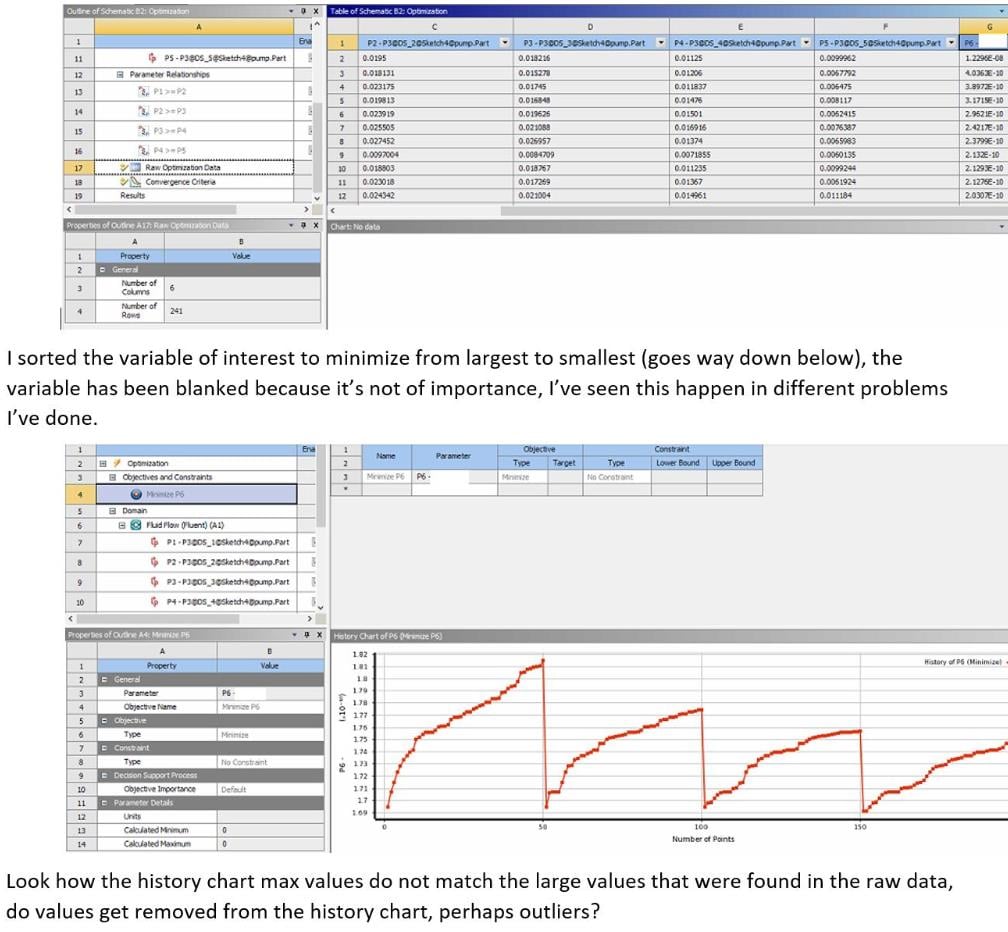Pin the Outline panel using the pushpin icon

coord(304,11)
